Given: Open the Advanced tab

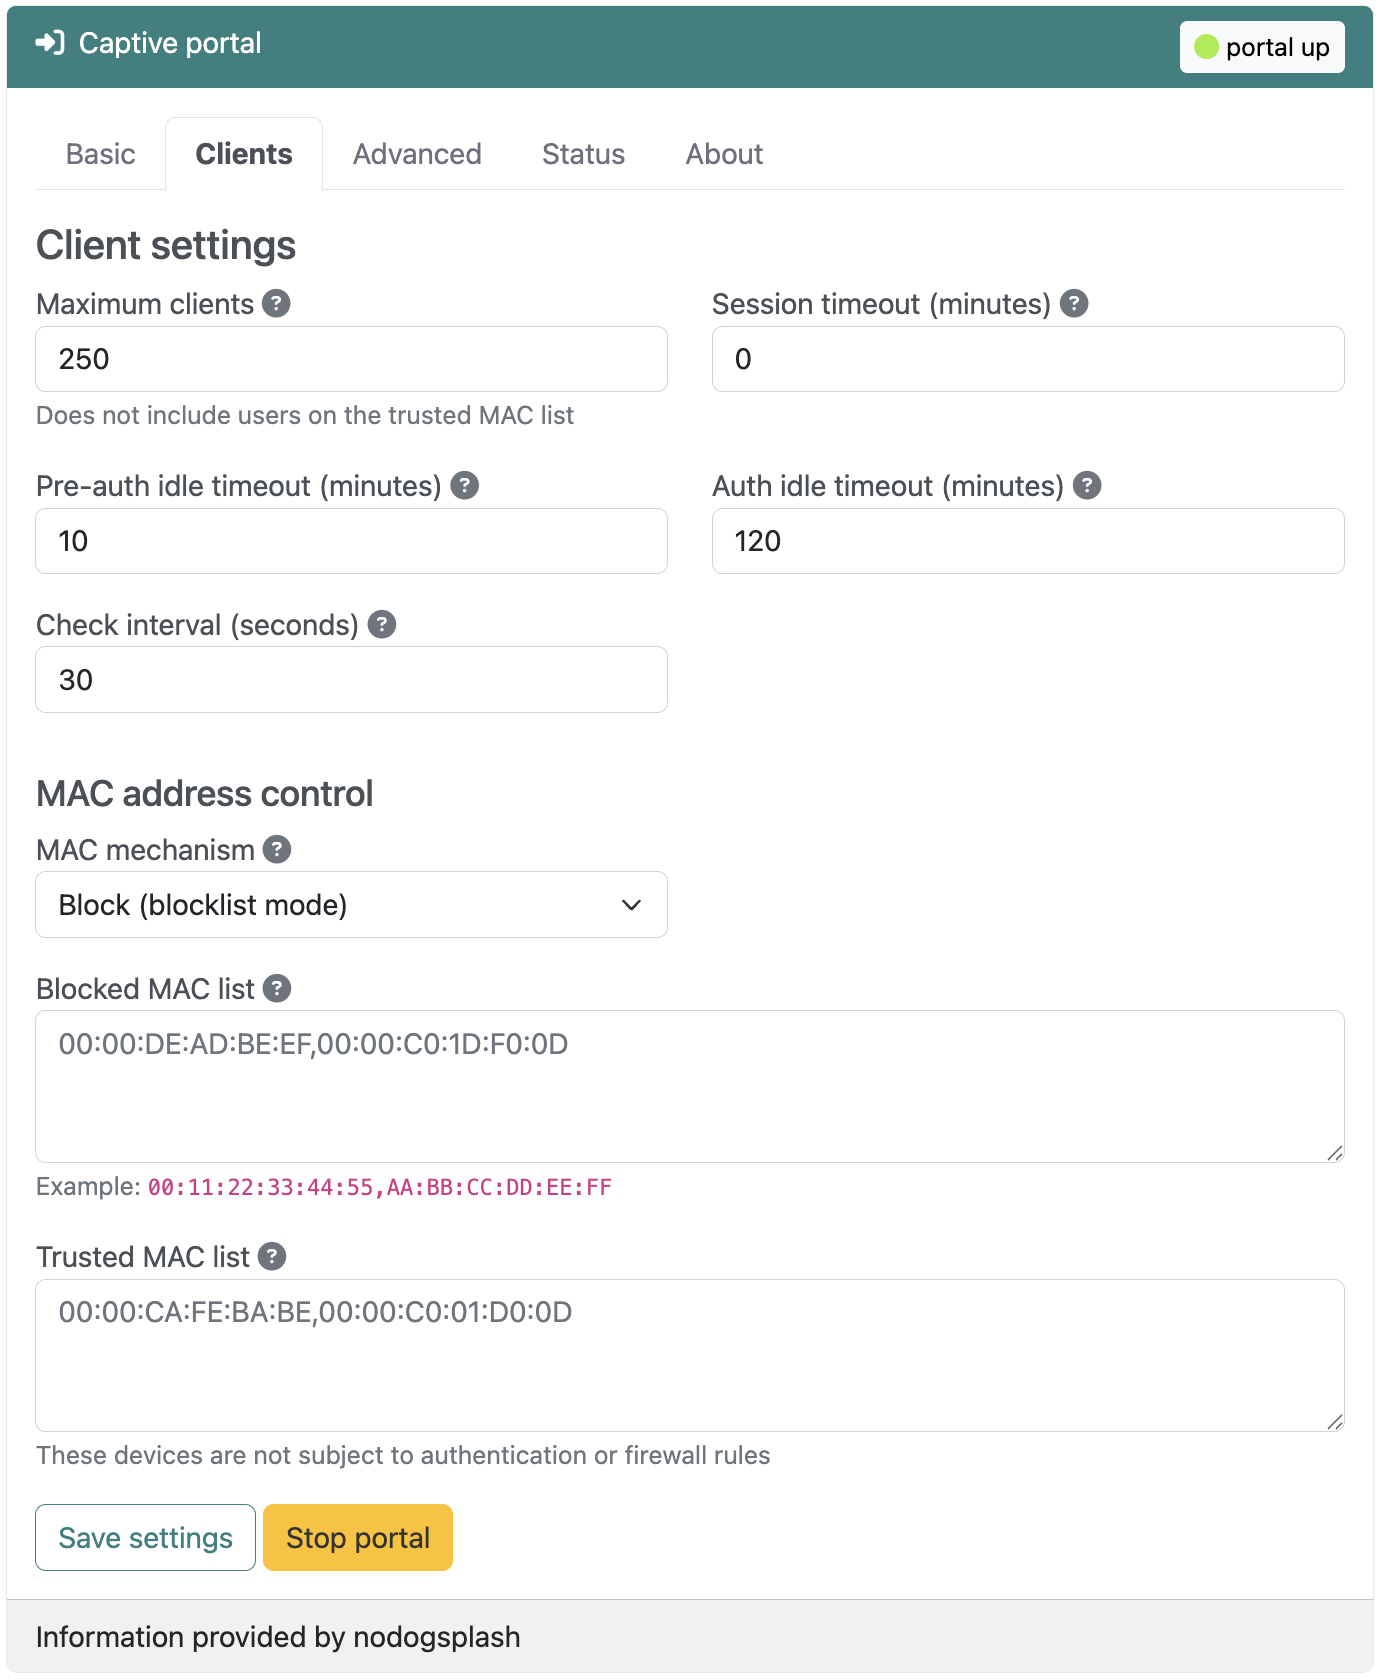Looking at the screenshot, I should click(417, 154).
